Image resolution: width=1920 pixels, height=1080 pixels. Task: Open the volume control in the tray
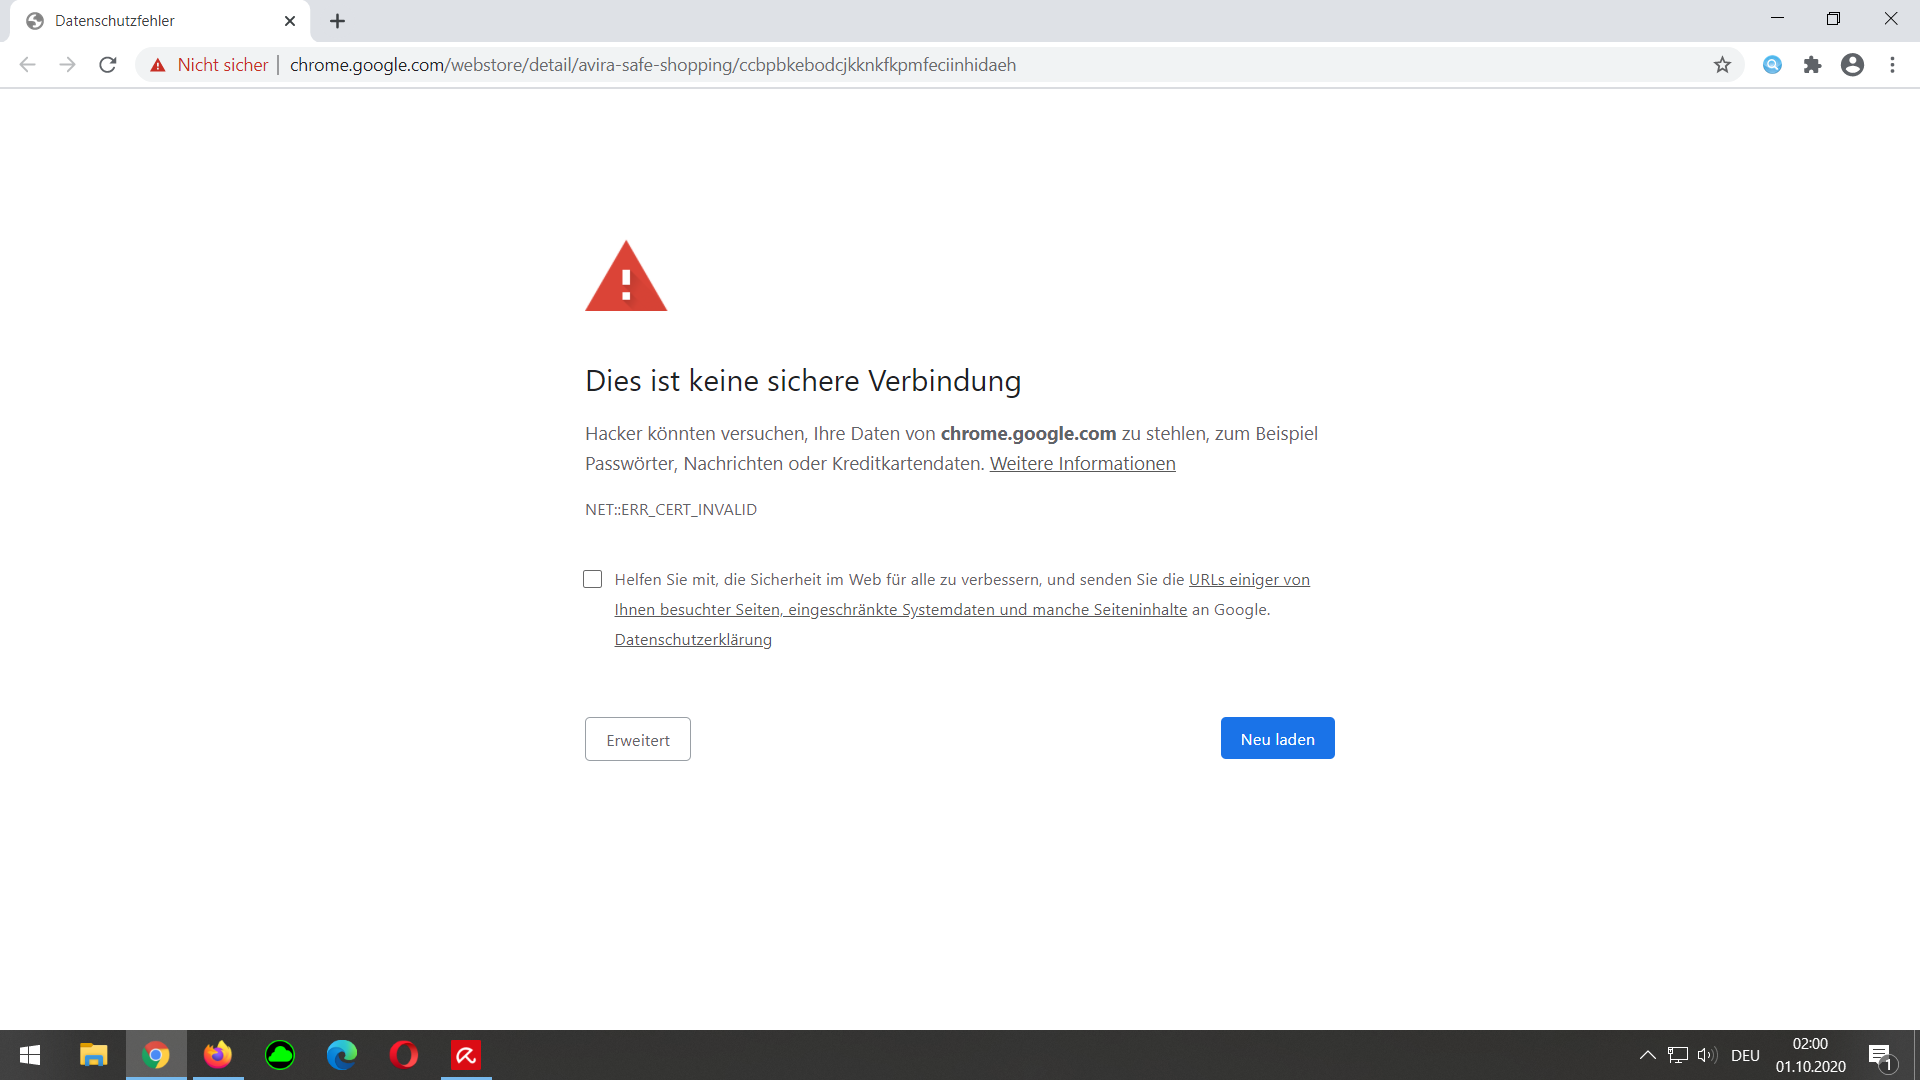click(1705, 1054)
